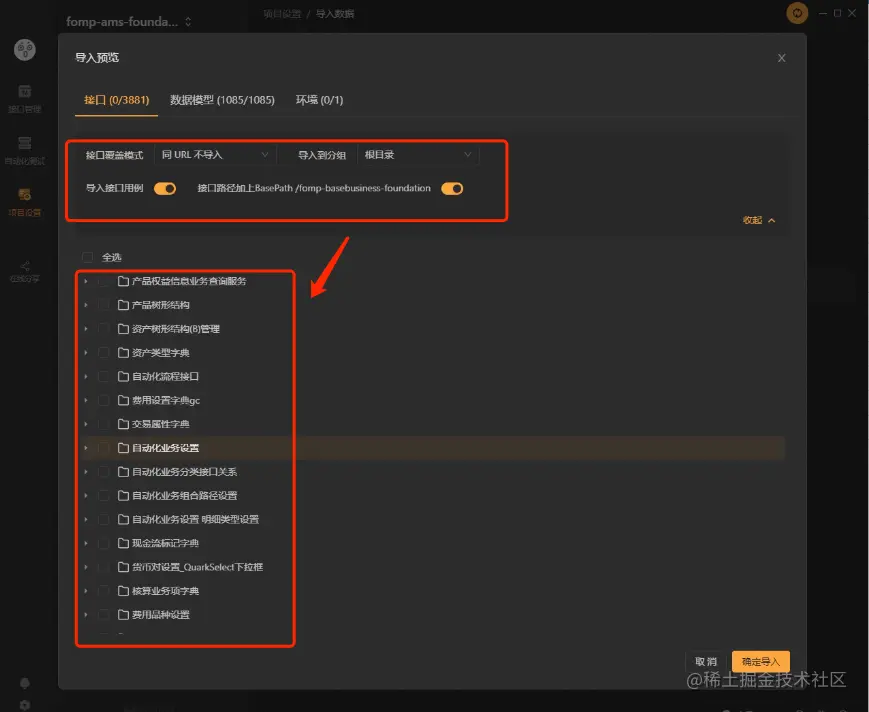Click the settings gear icon at bottom left
Image resolution: width=869 pixels, height=712 pixels.
tap(25, 705)
